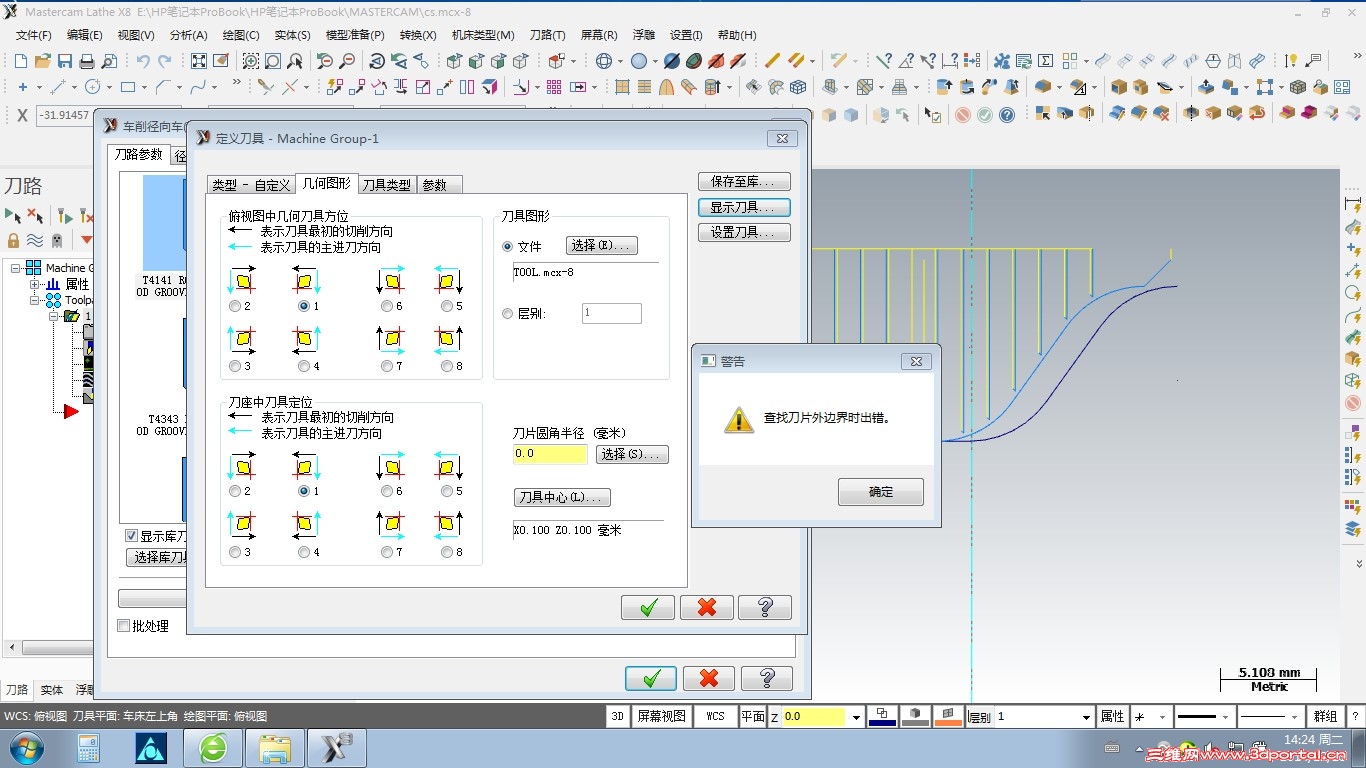The height and width of the screenshot is (768, 1366).
Task: Click the lock operations padlock icon
Action: [x=13, y=240]
